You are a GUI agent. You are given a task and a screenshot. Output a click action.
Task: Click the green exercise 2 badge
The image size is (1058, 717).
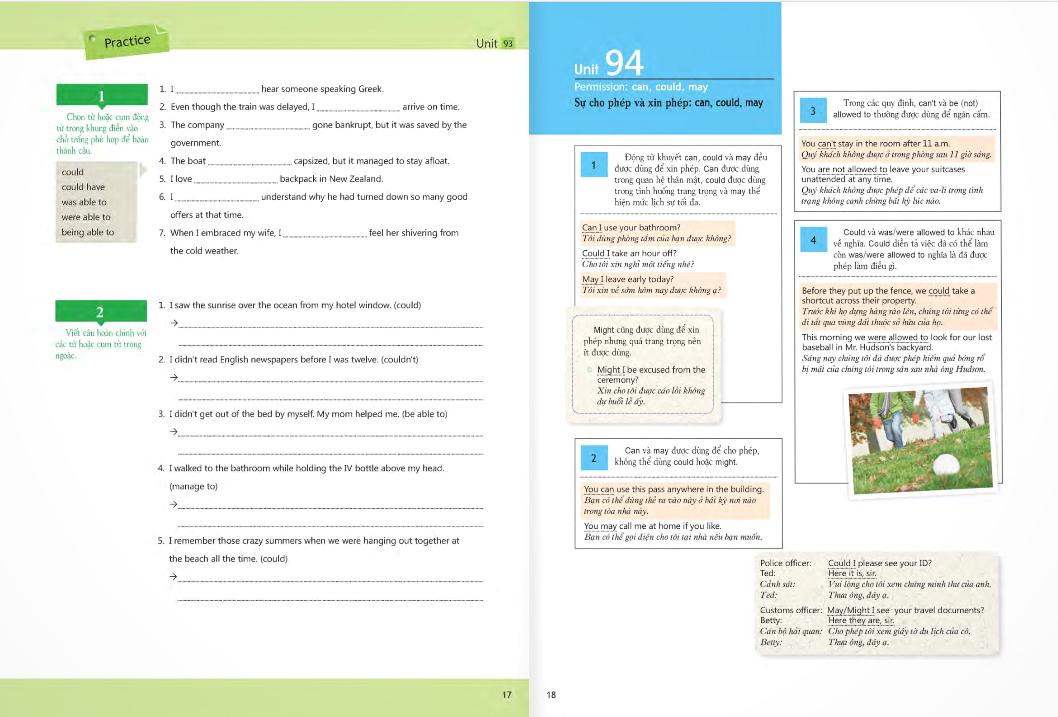102,311
